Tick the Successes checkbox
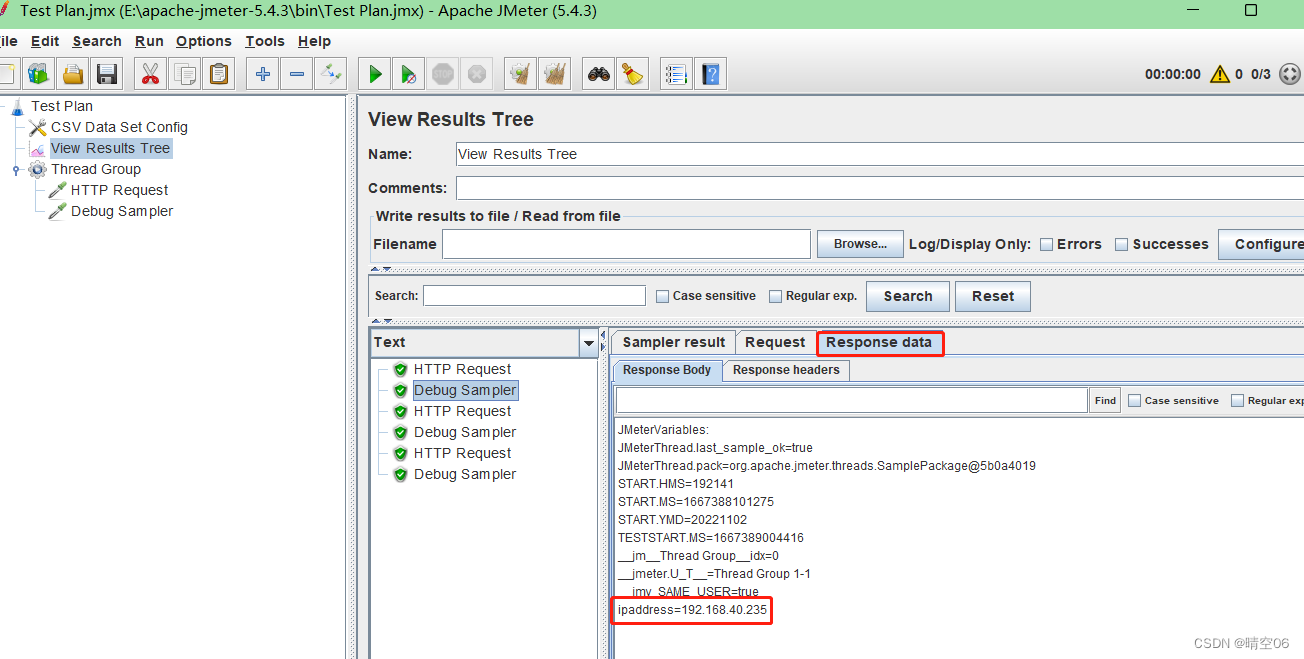1304x659 pixels. tap(1121, 244)
